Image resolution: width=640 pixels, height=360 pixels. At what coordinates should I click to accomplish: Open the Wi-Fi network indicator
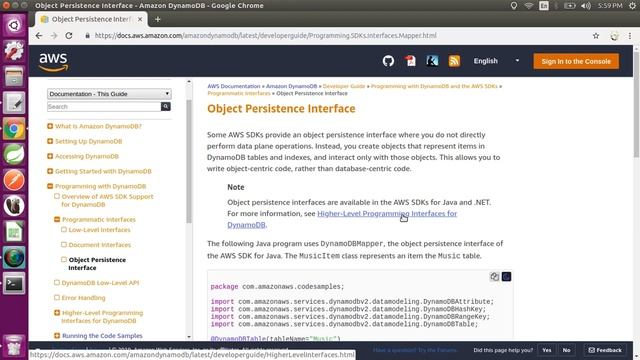click(529, 6)
